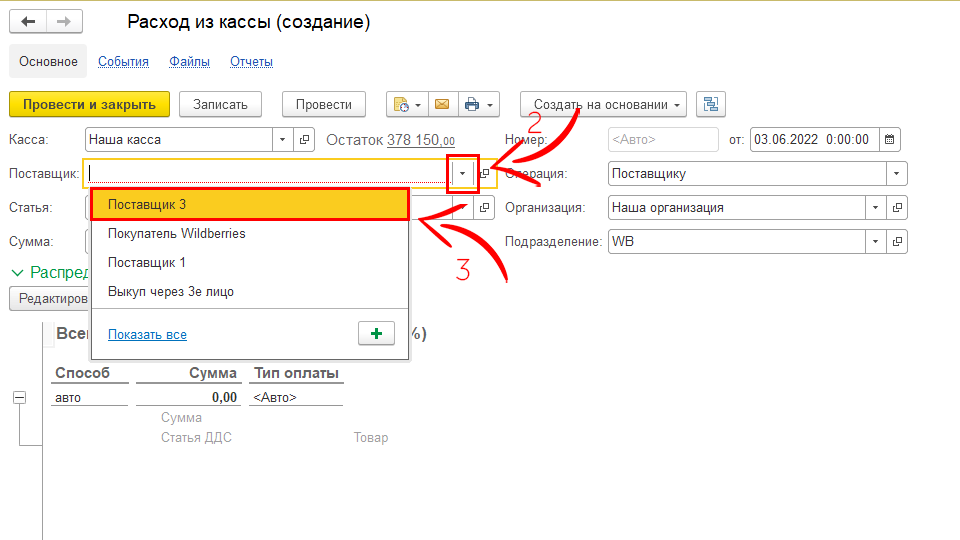Click the forward navigation arrow
Image resolution: width=960 pixels, height=540 pixels.
click(64, 22)
